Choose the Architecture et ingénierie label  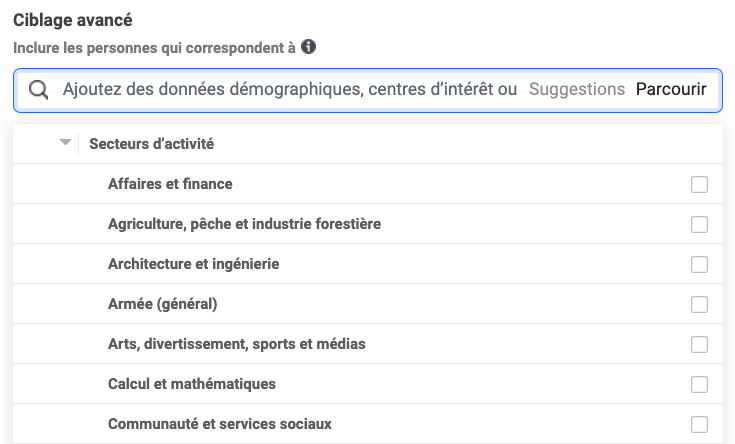coord(193,265)
